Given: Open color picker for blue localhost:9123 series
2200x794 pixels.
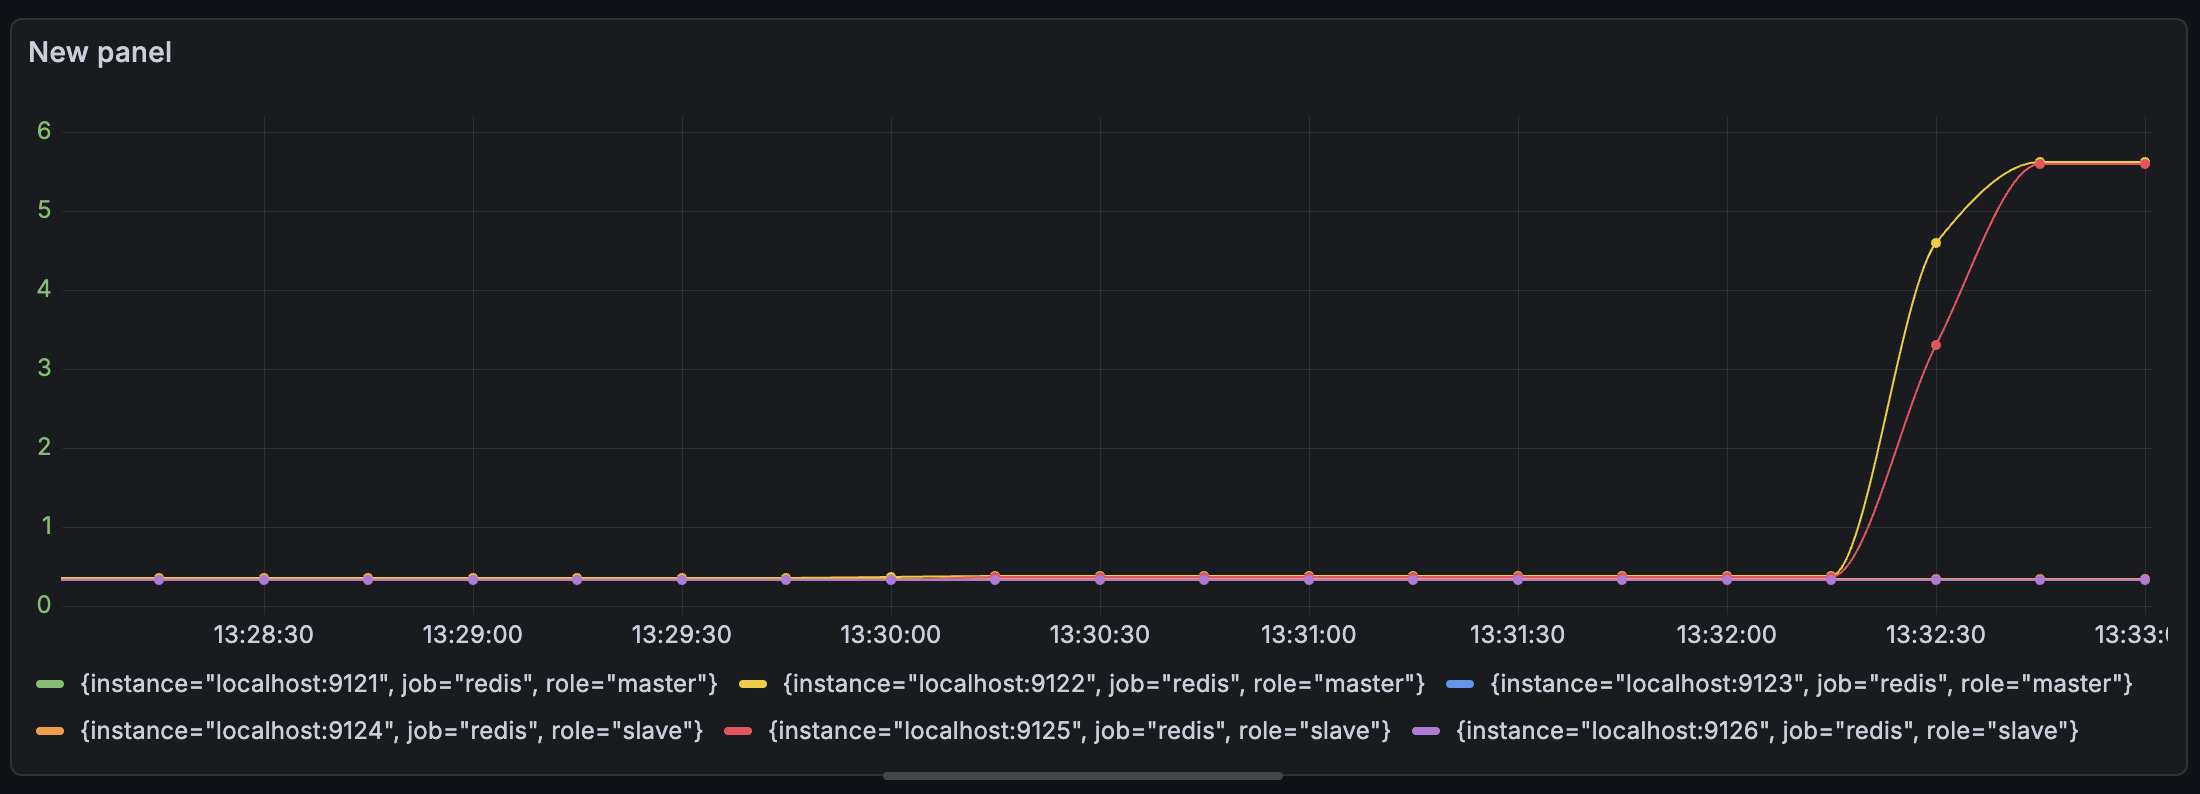Looking at the screenshot, I should pos(1460,684).
